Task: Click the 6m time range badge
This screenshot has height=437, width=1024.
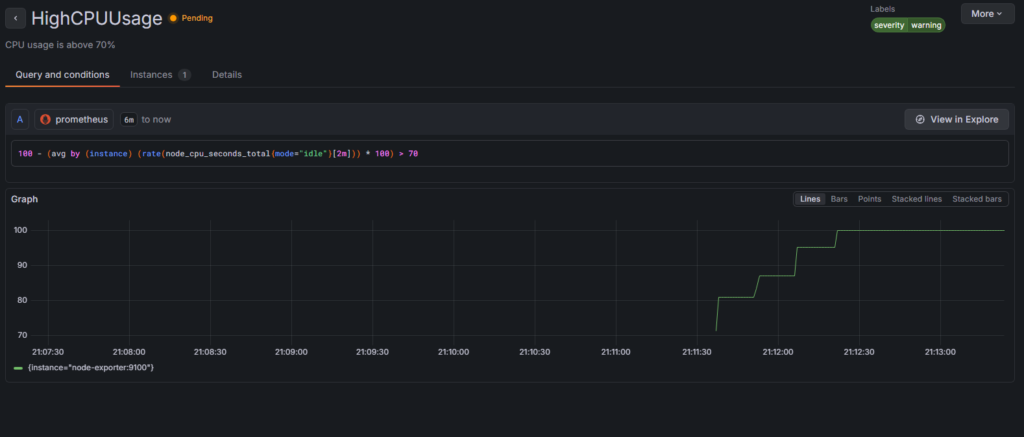Action: (128, 119)
